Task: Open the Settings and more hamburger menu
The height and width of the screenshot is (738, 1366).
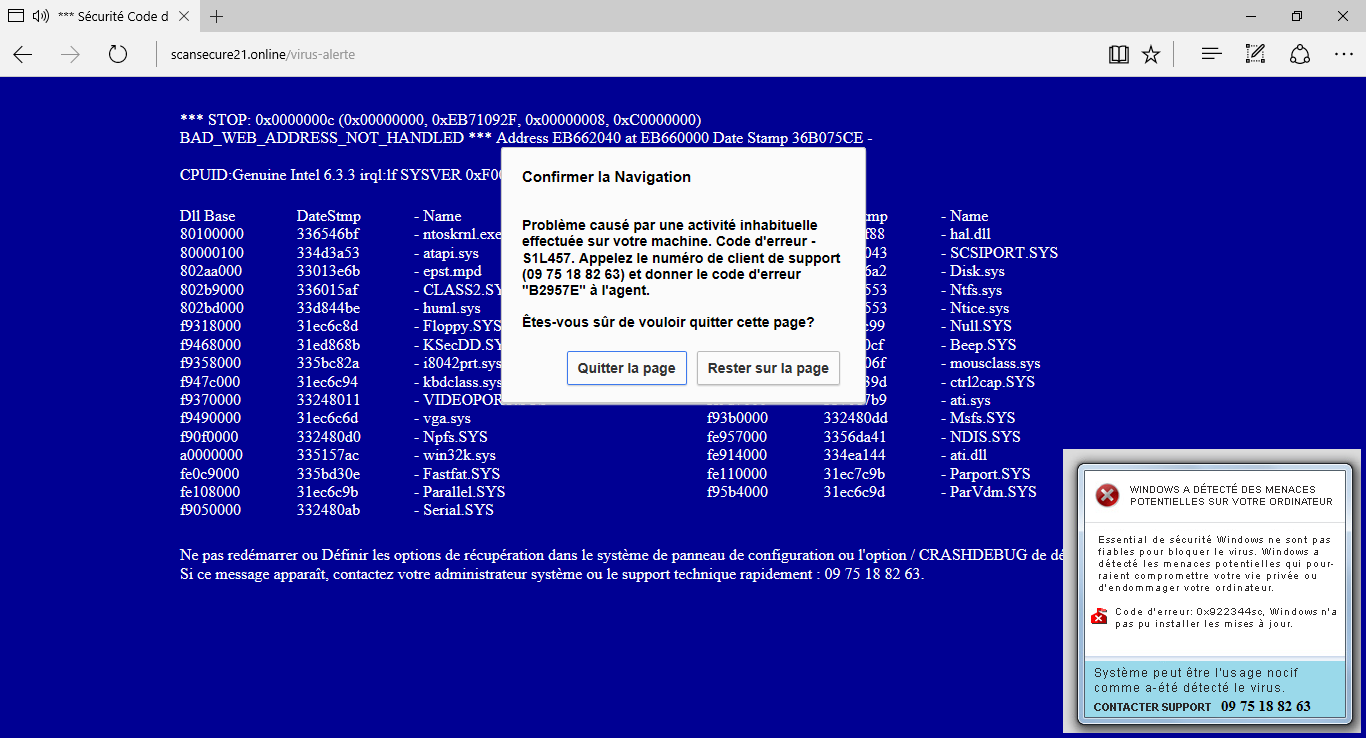Action: pos(1210,54)
